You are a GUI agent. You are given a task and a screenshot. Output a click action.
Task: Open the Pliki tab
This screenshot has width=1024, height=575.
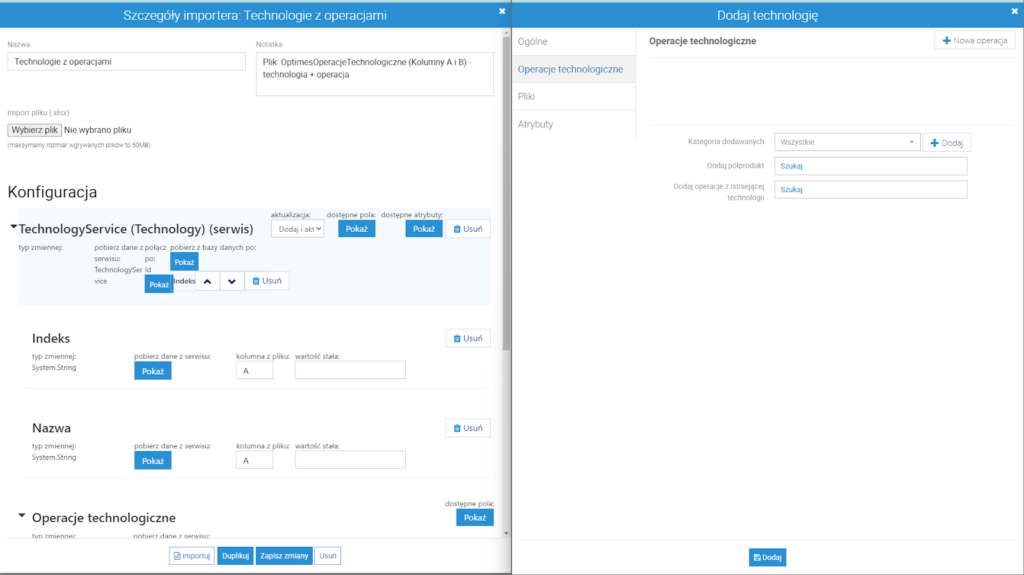coord(573,96)
